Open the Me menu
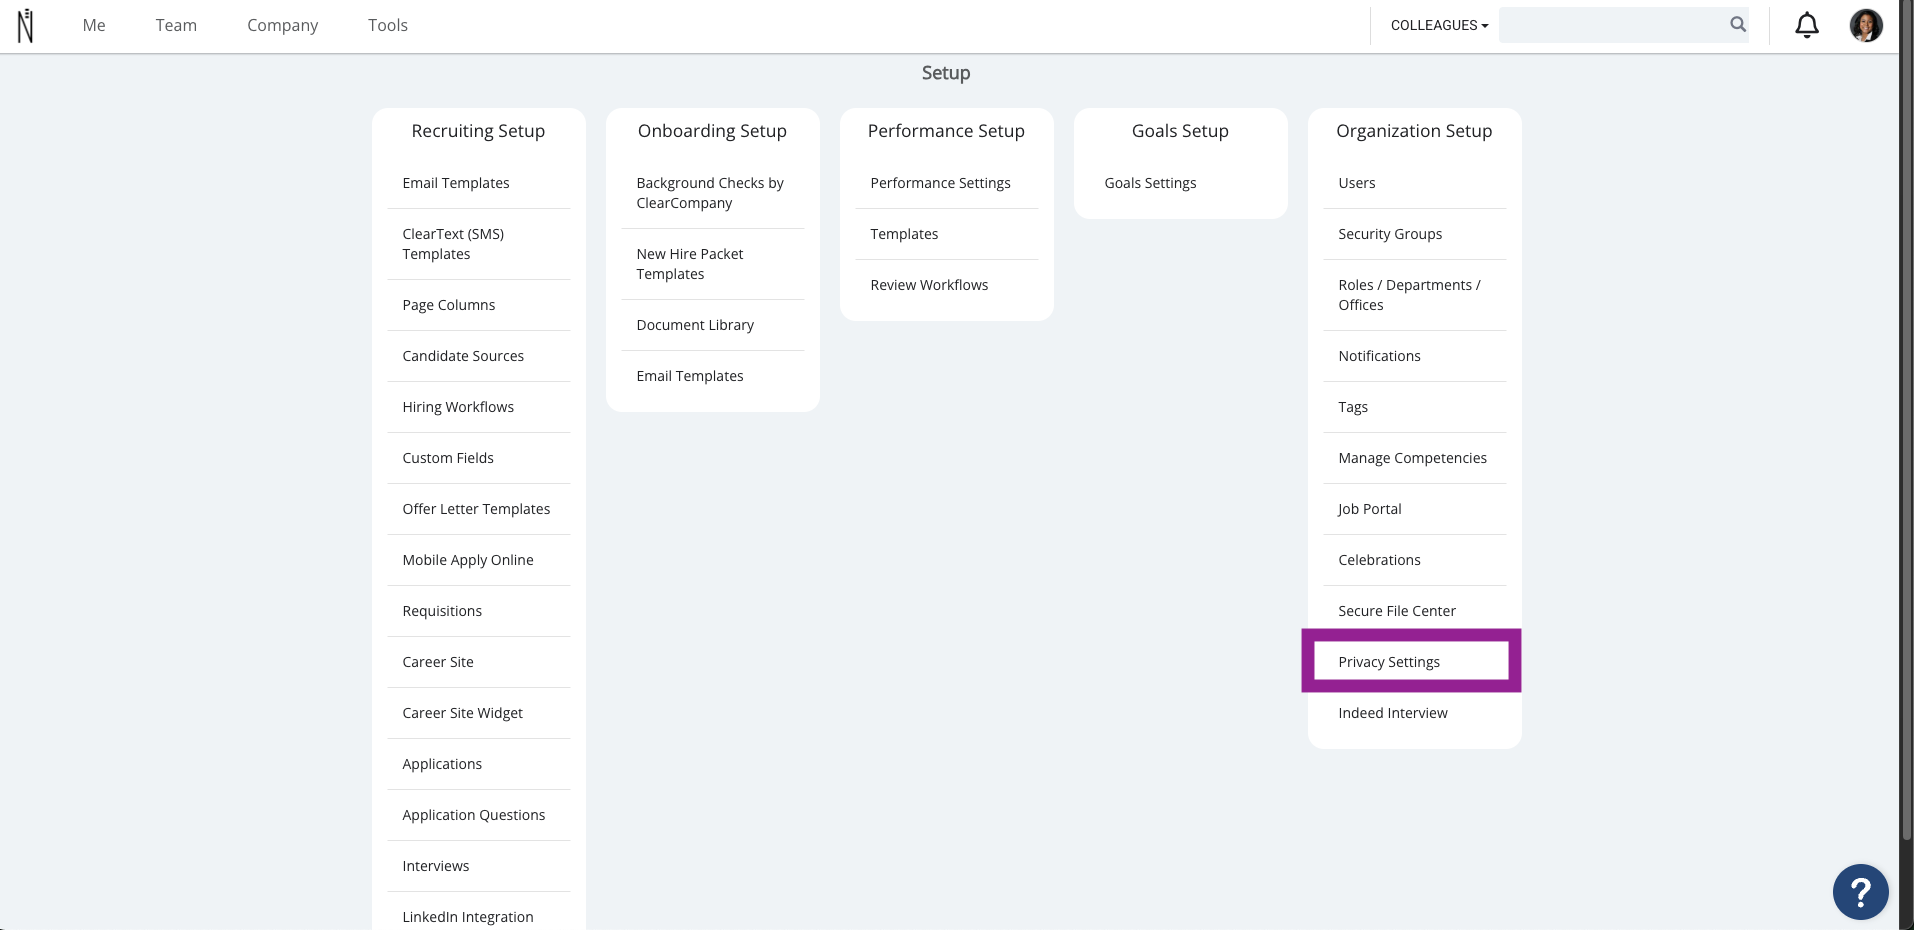Image resolution: width=1914 pixels, height=930 pixels. (94, 25)
